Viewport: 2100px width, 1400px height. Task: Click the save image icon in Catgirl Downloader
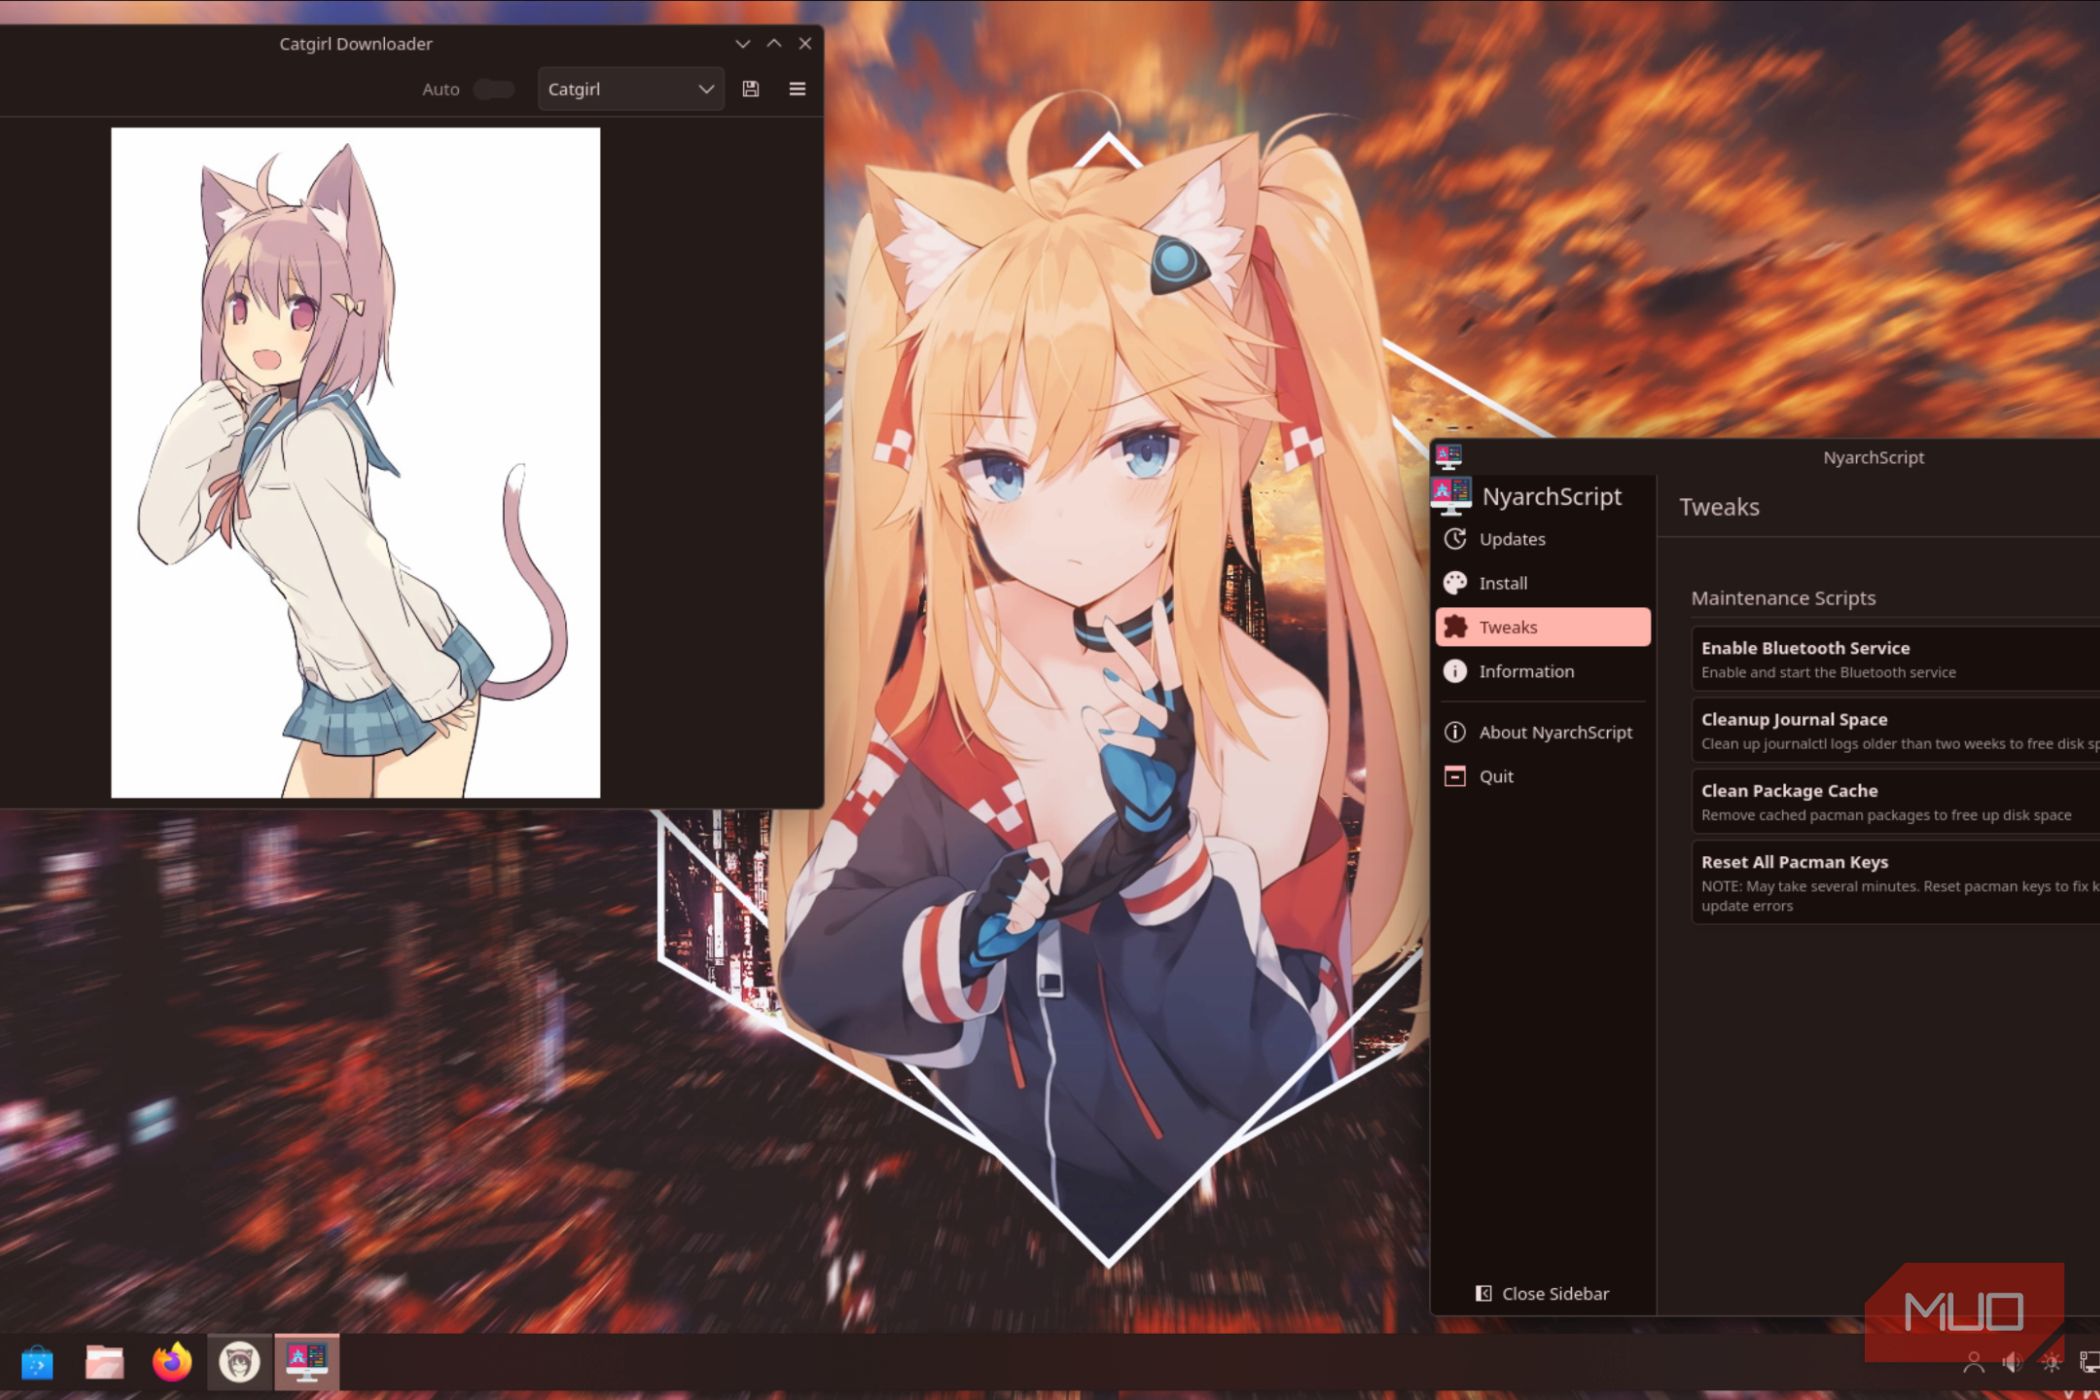750,89
